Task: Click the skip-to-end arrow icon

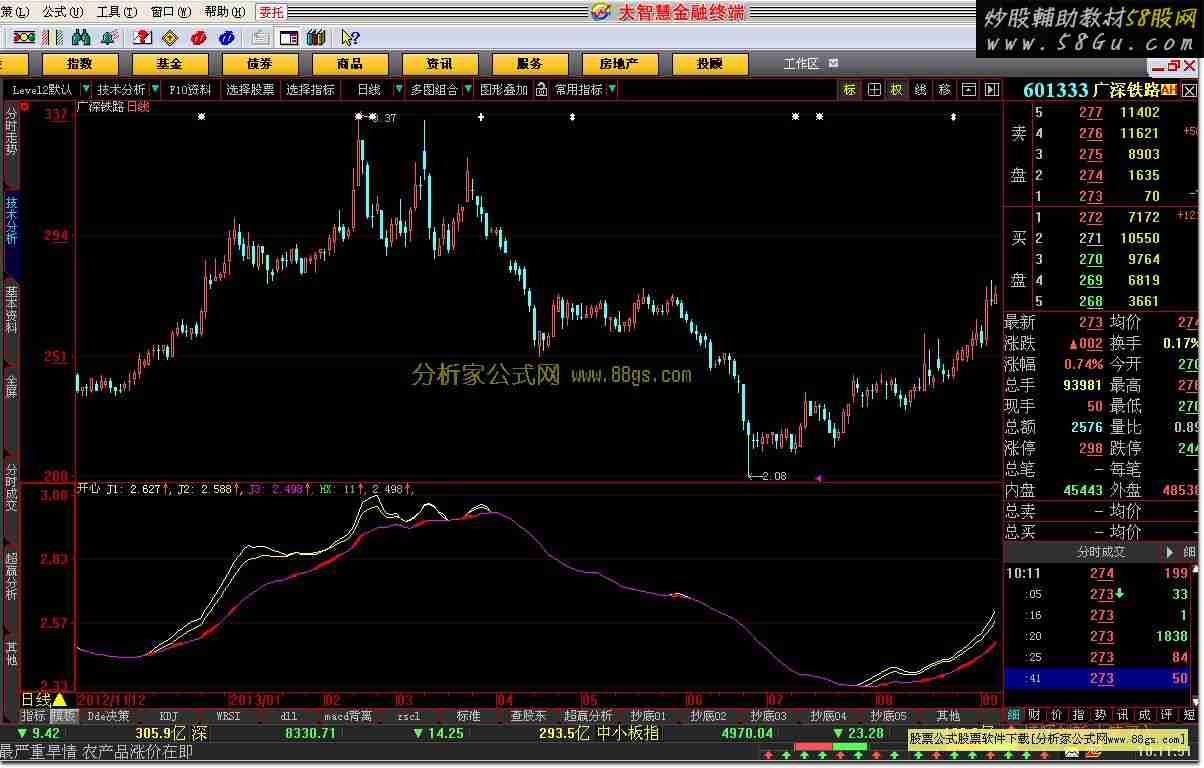Action: click(991, 89)
